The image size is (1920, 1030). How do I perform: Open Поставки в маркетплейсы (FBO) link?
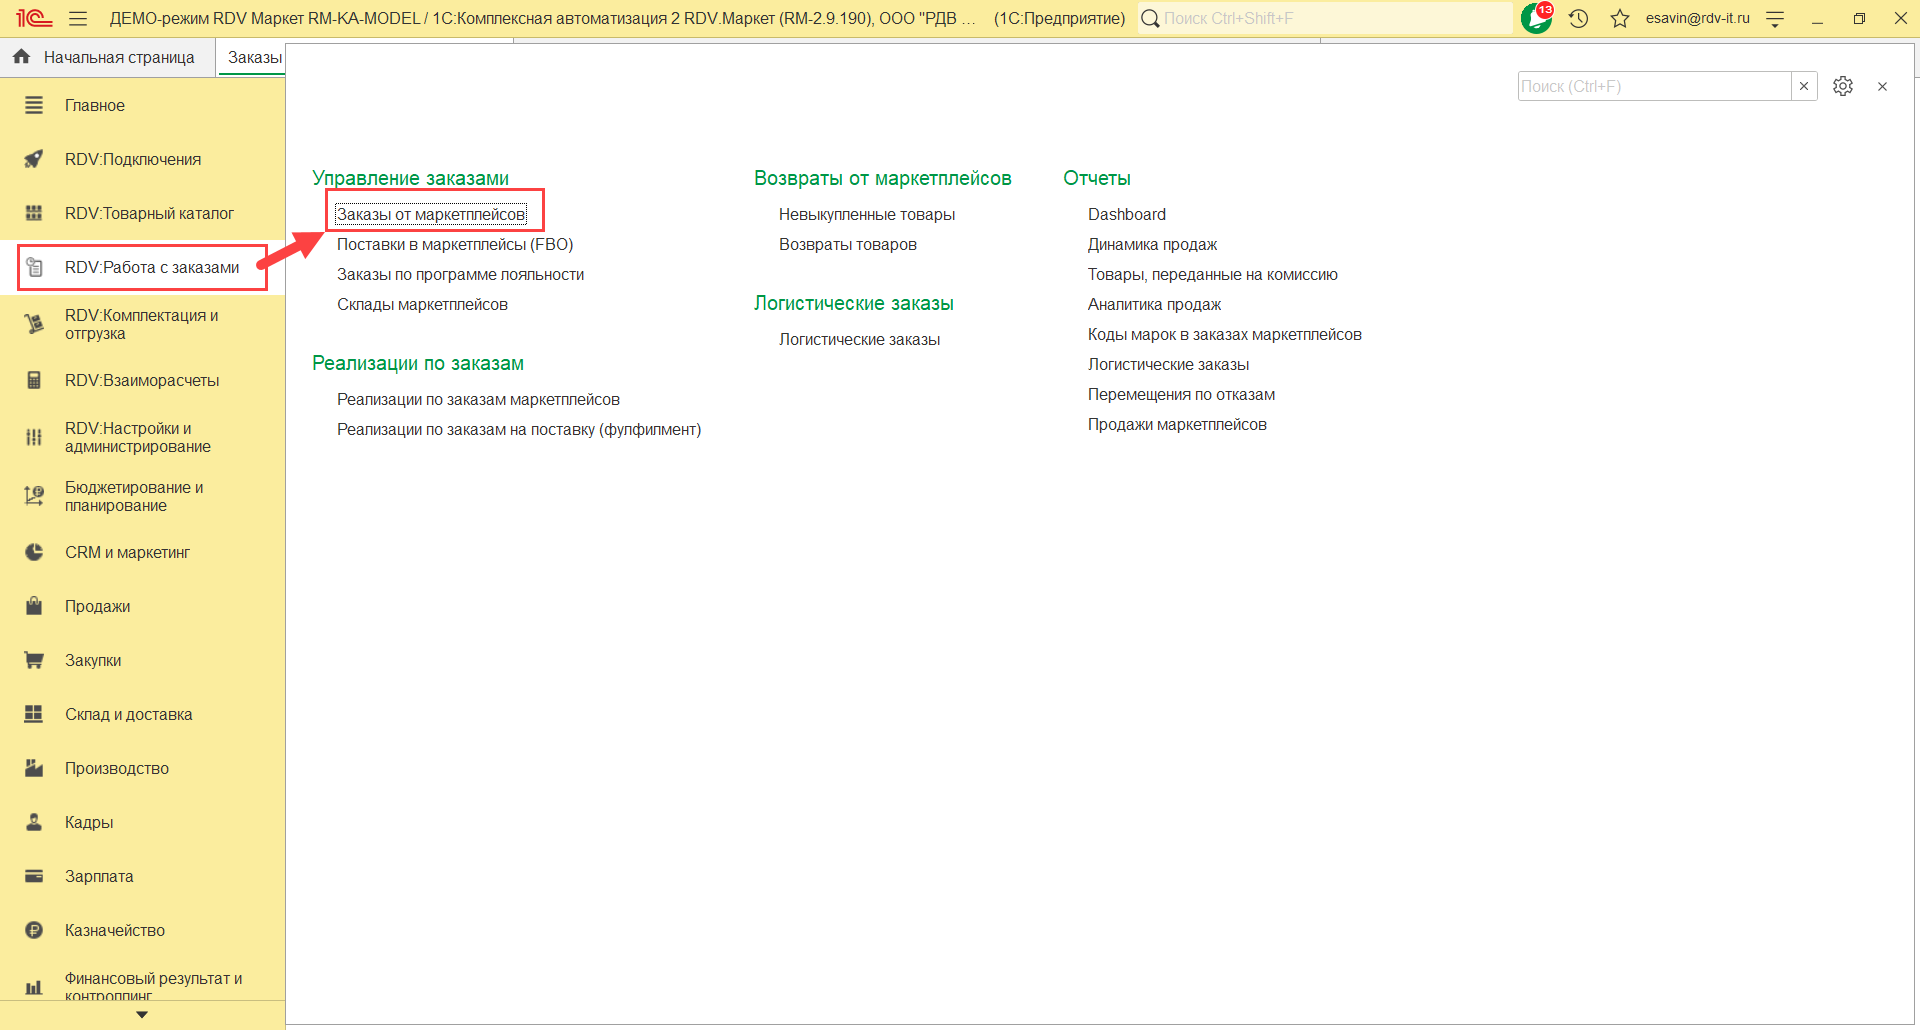point(455,245)
